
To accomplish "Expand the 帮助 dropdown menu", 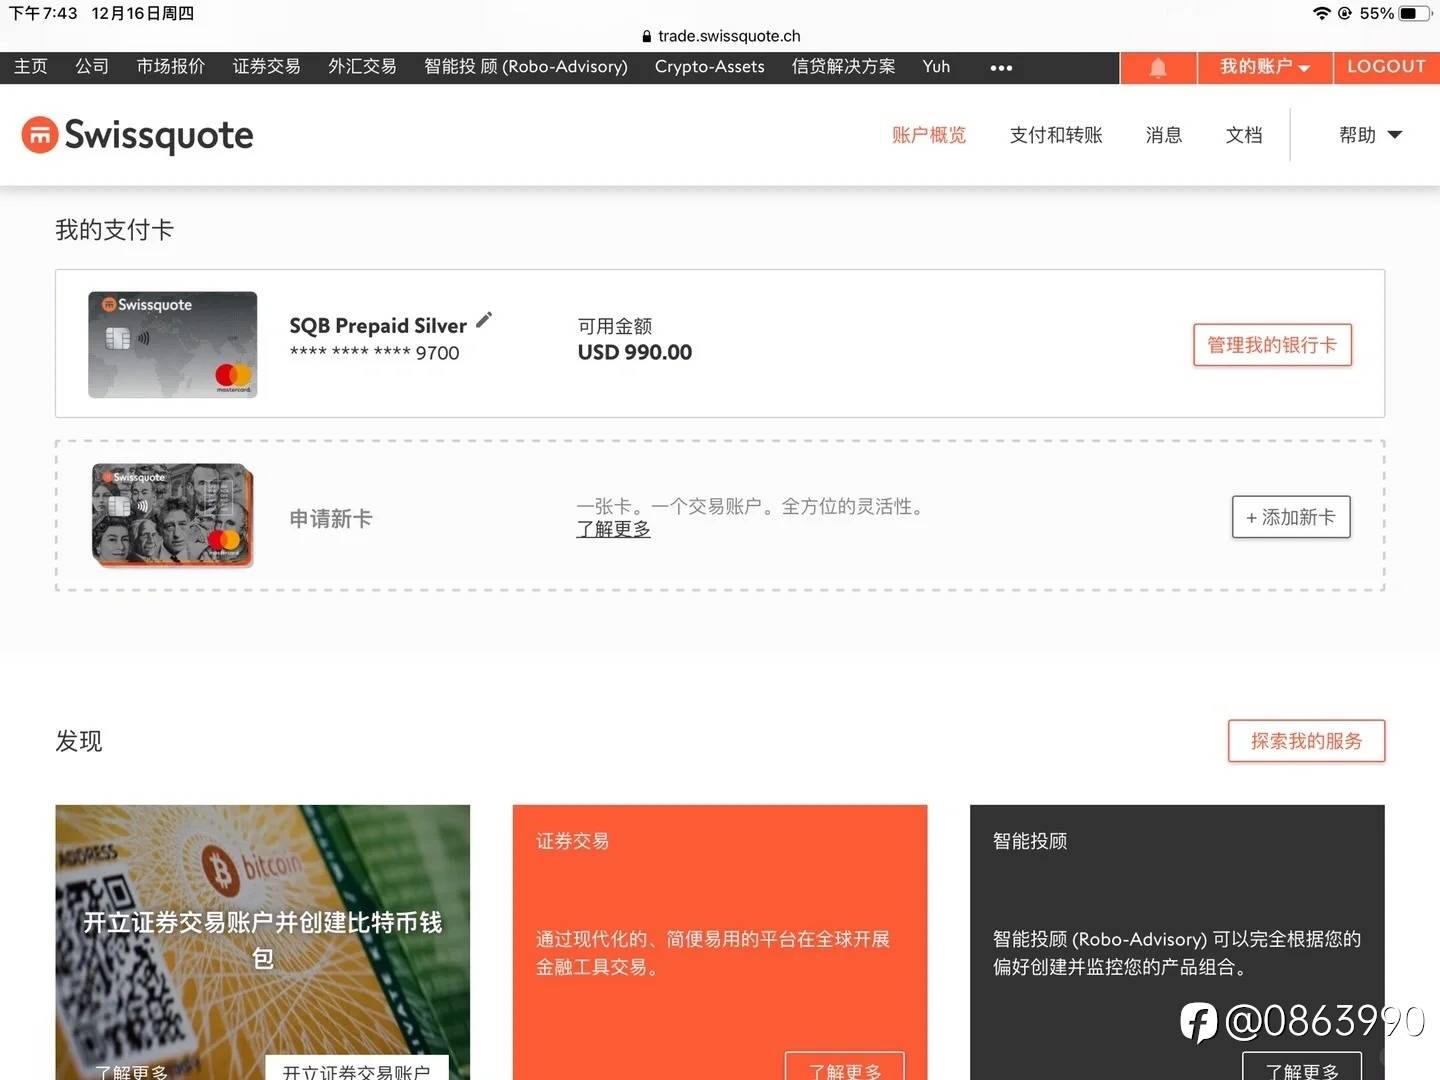I will click(x=1371, y=135).
